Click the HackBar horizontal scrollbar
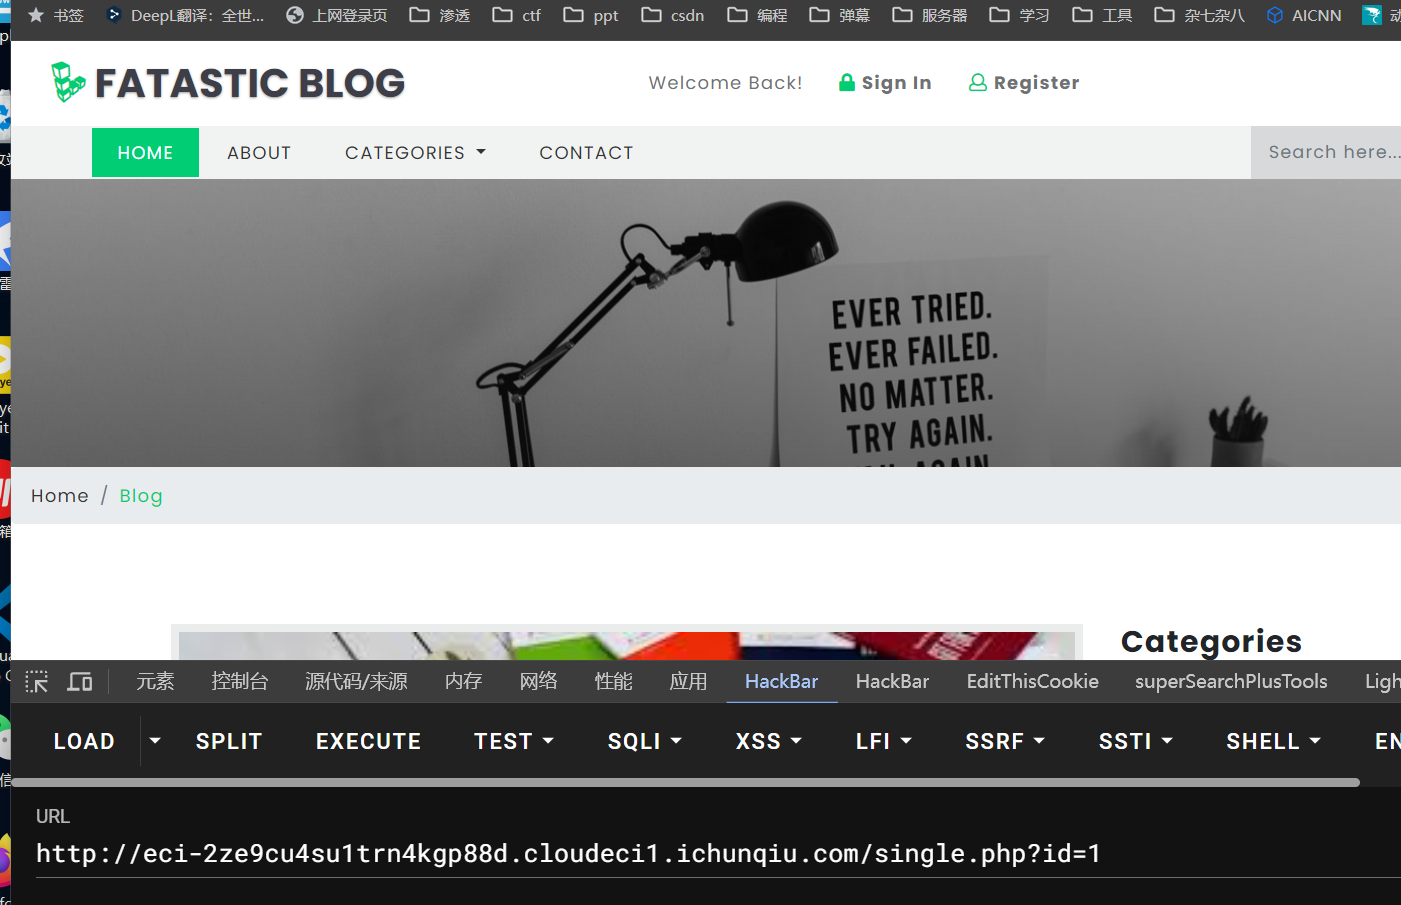Image resolution: width=1401 pixels, height=905 pixels. tap(685, 782)
